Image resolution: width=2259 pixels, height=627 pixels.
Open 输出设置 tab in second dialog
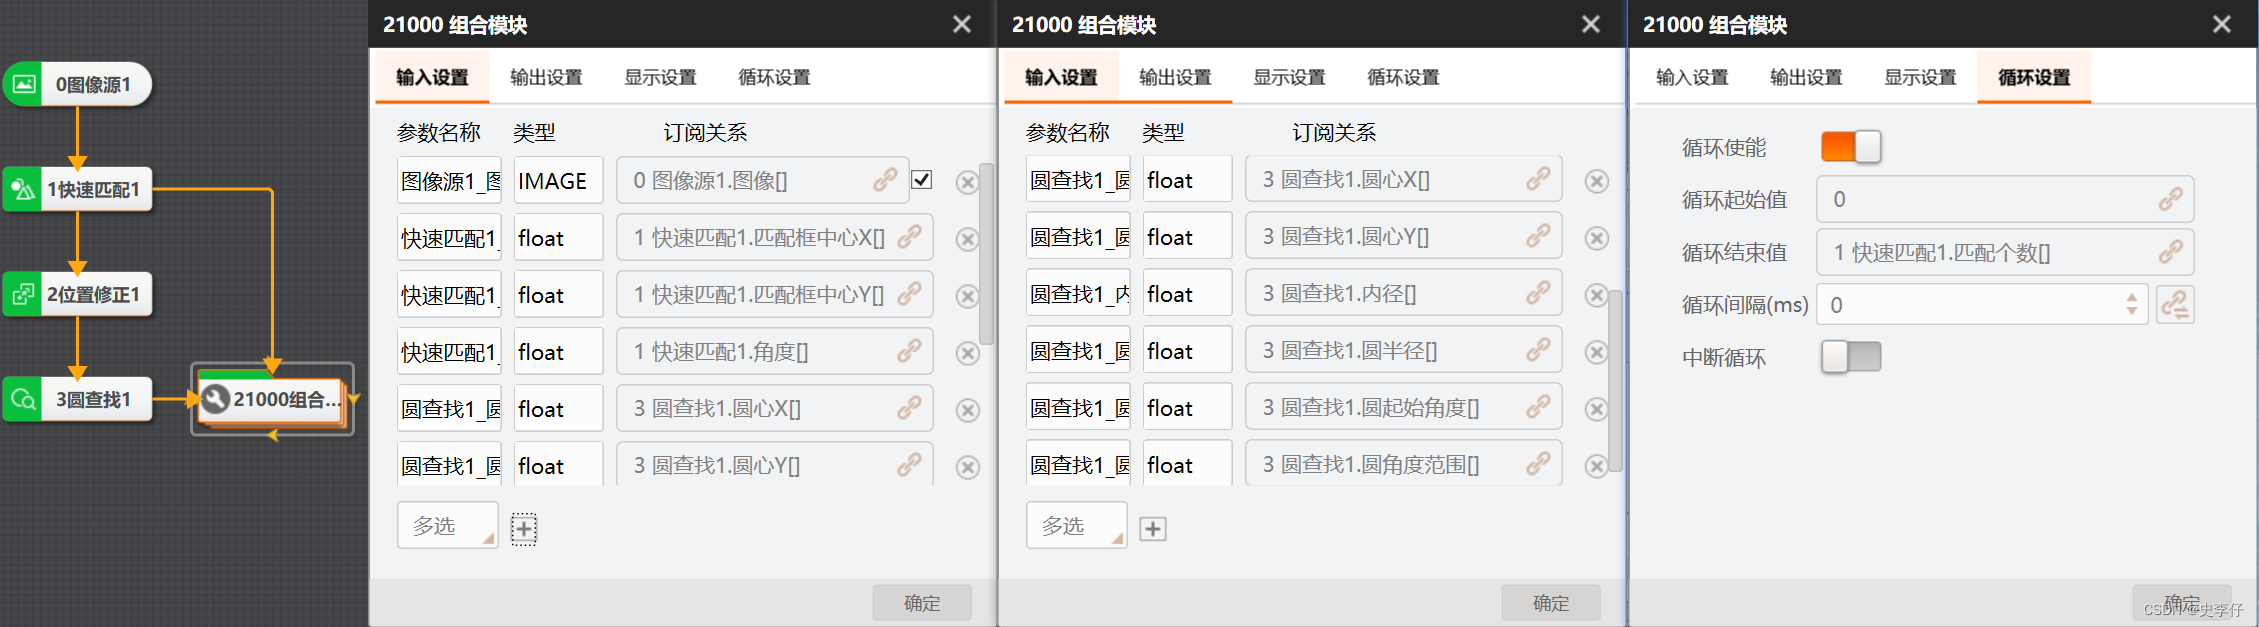(x=1175, y=77)
